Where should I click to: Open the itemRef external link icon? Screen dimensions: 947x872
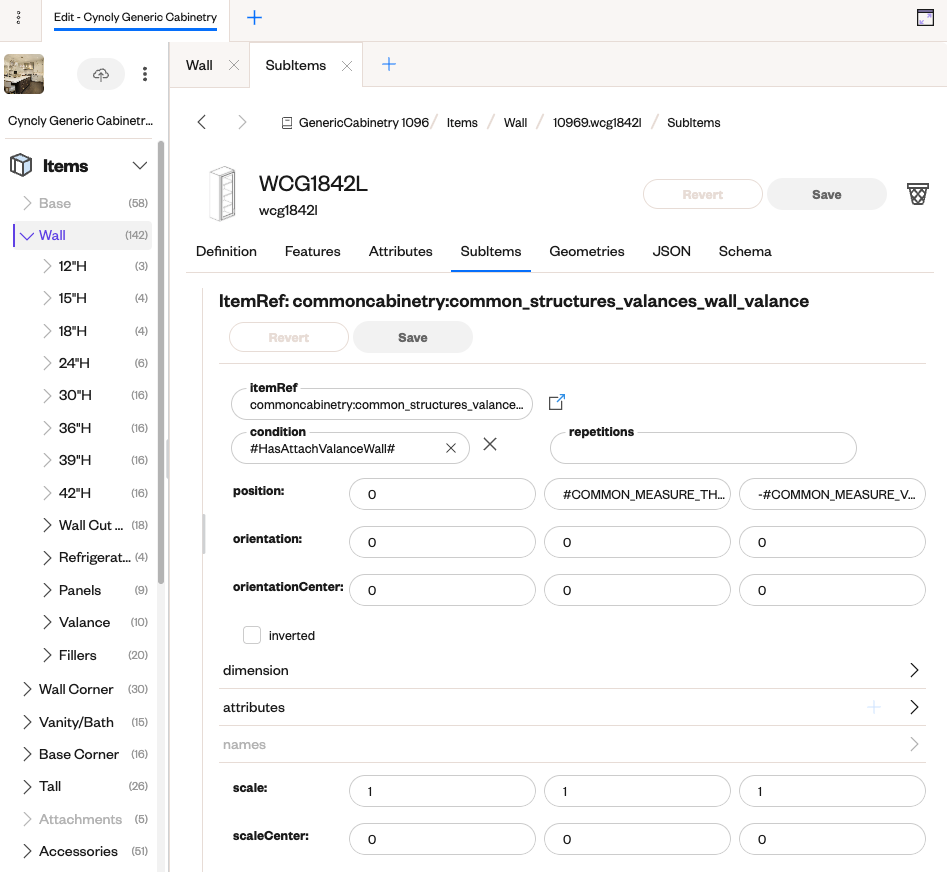coord(556,402)
